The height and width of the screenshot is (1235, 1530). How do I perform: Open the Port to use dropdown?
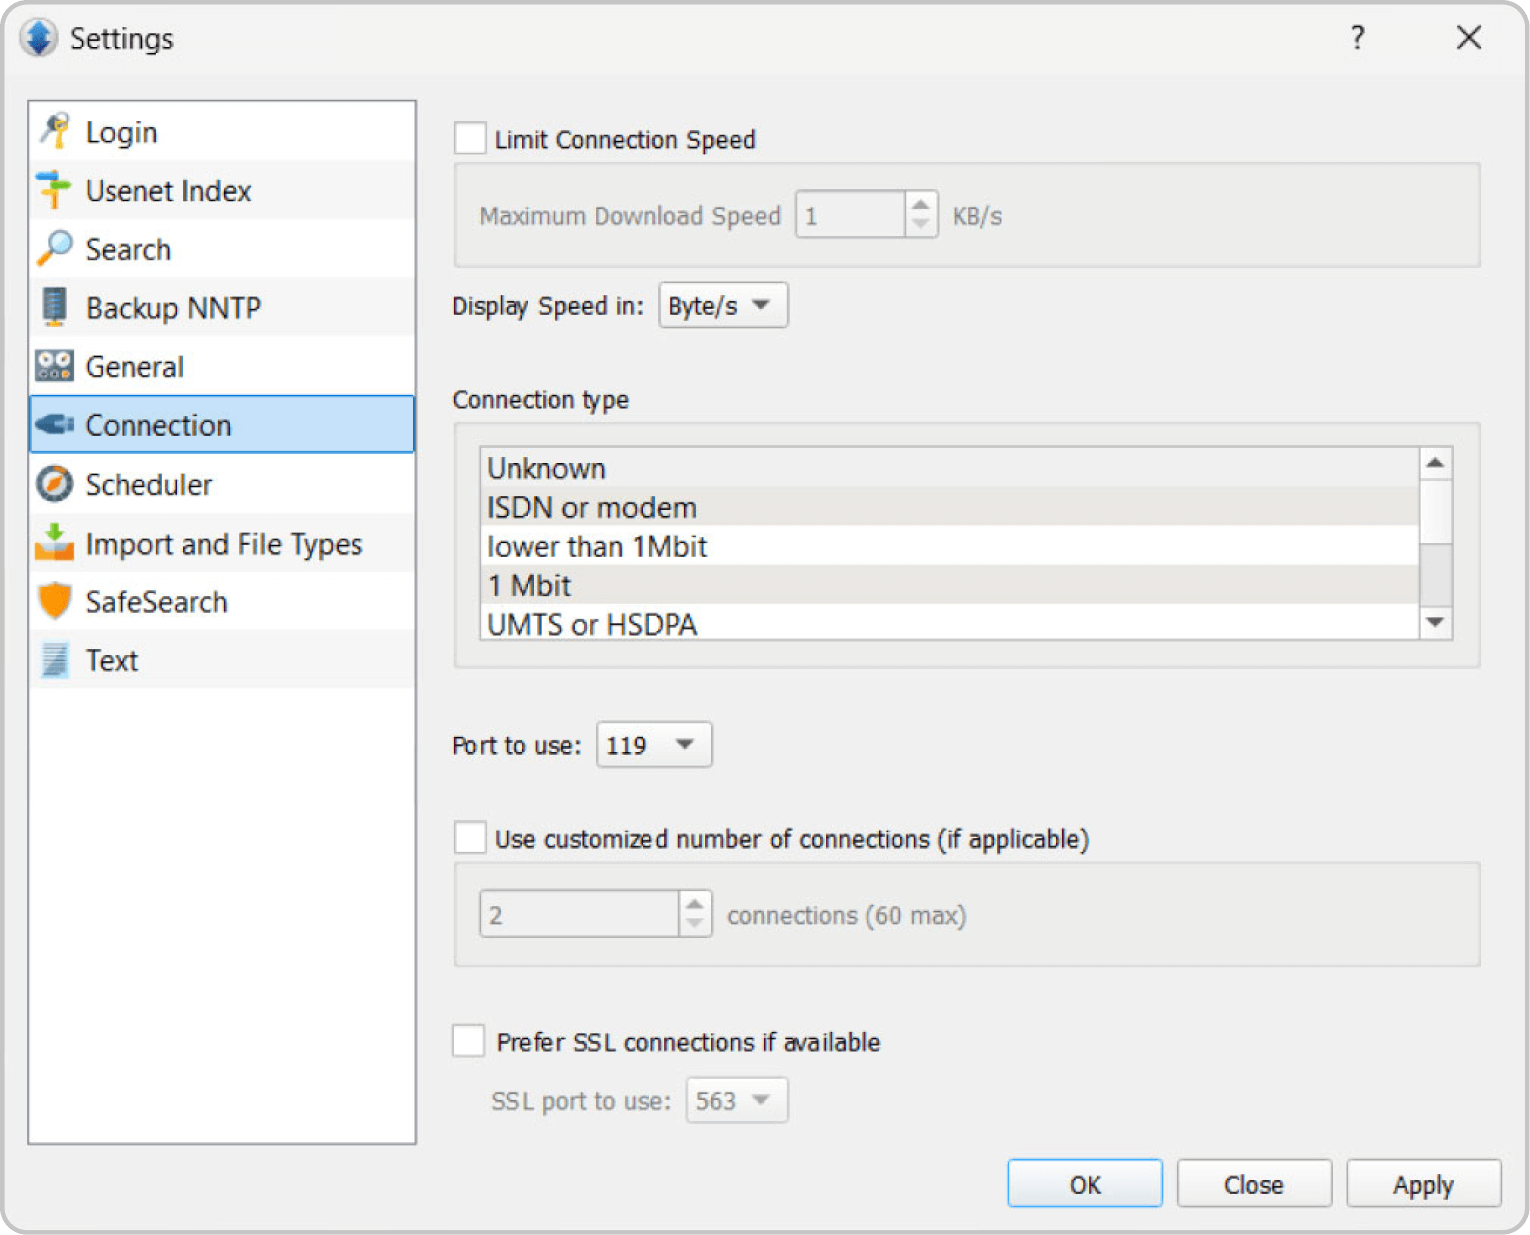coord(653,744)
